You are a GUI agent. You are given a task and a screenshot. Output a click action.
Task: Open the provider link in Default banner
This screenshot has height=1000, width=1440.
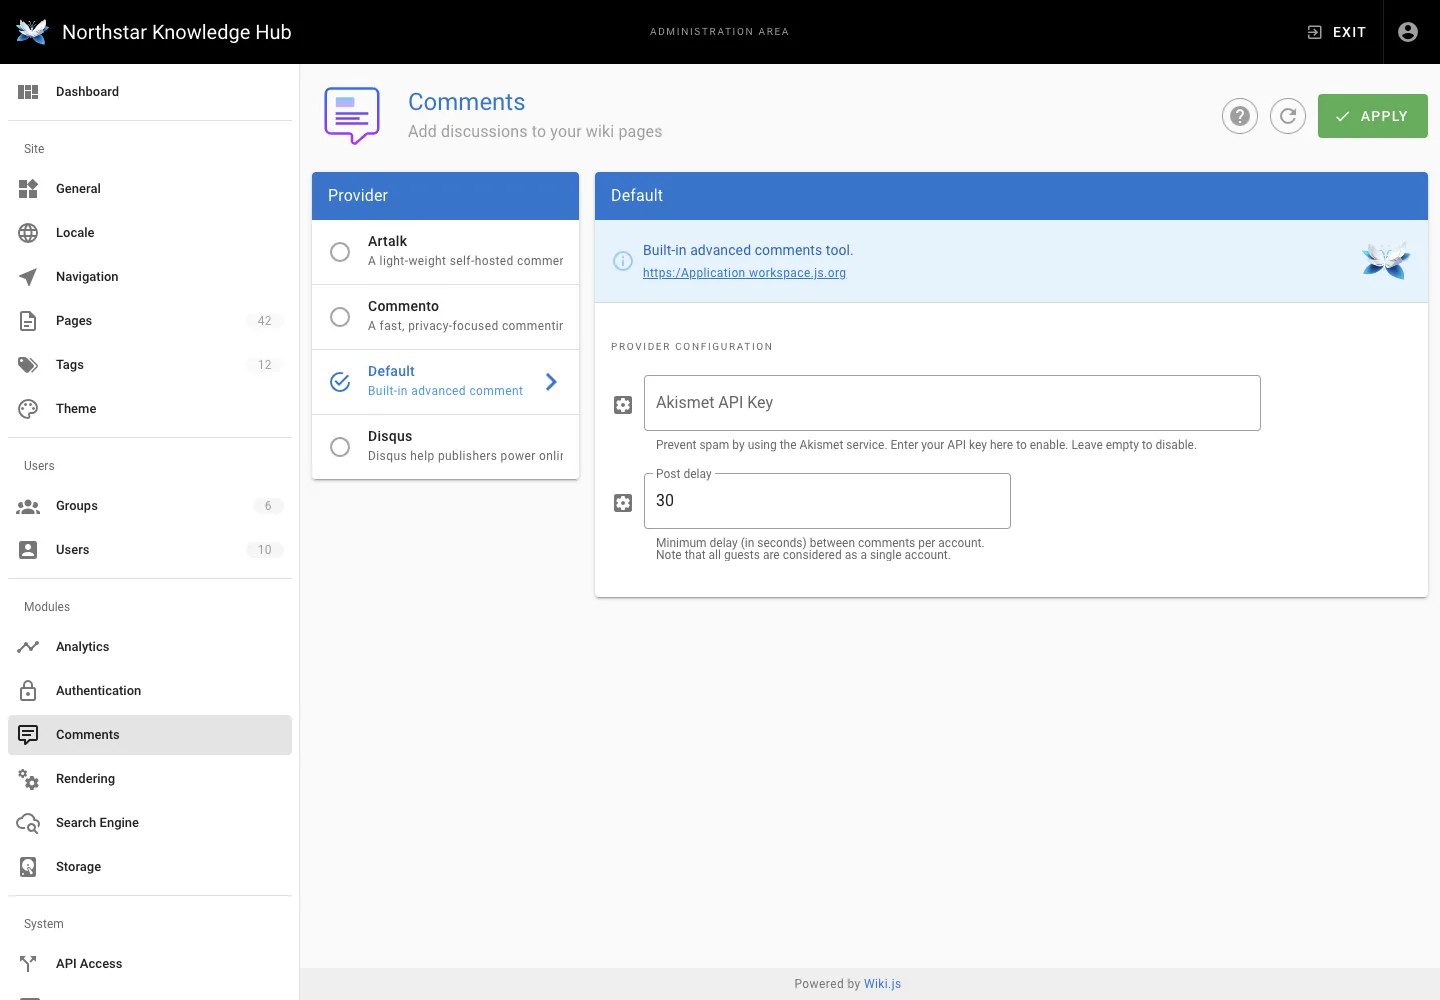(x=744, y=273)
